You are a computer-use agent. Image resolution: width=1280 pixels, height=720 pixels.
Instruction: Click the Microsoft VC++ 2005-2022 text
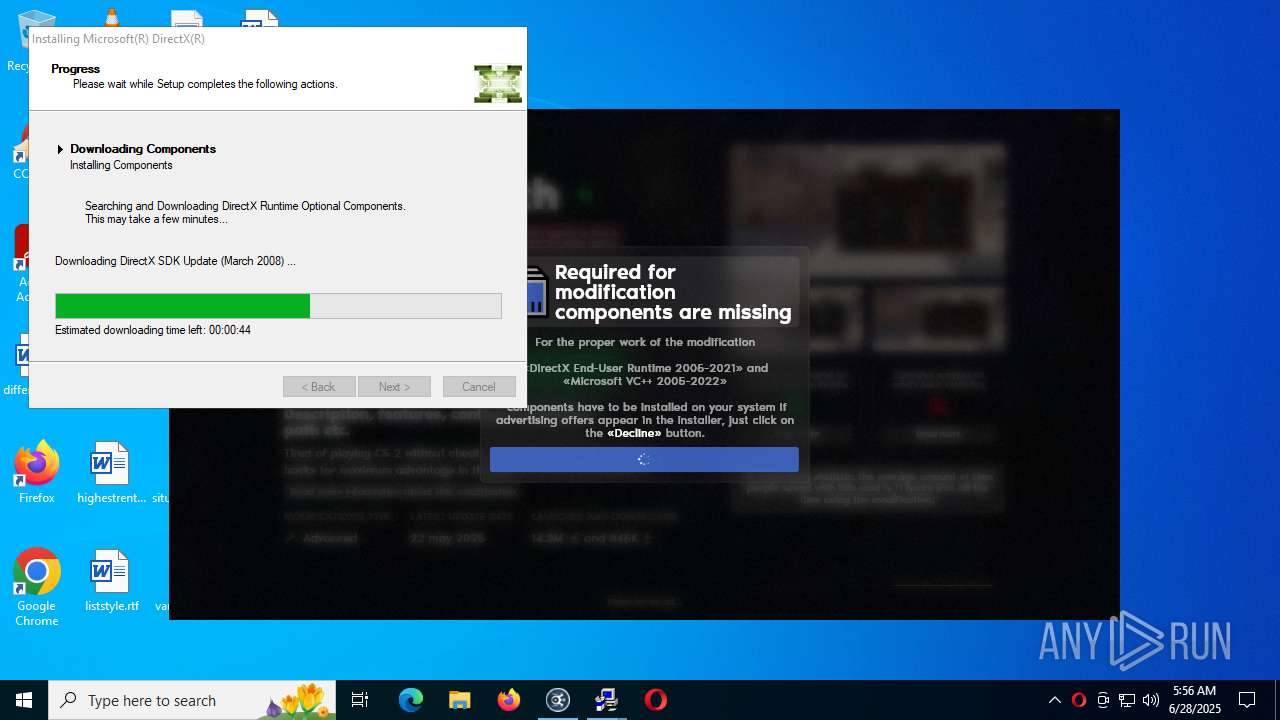pyautogui.click(x=645, y=381)
